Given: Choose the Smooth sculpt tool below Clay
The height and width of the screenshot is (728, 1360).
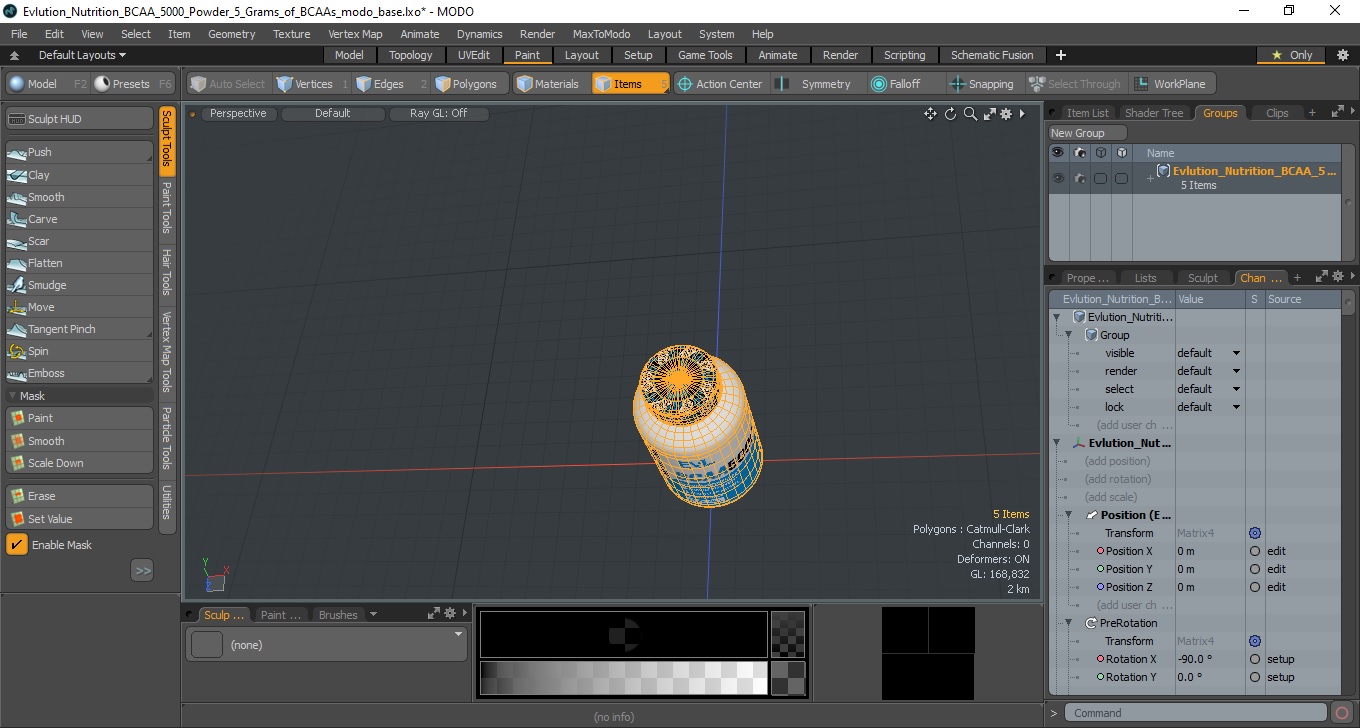Looking at the screenshot, I should (x=79, y=197).
